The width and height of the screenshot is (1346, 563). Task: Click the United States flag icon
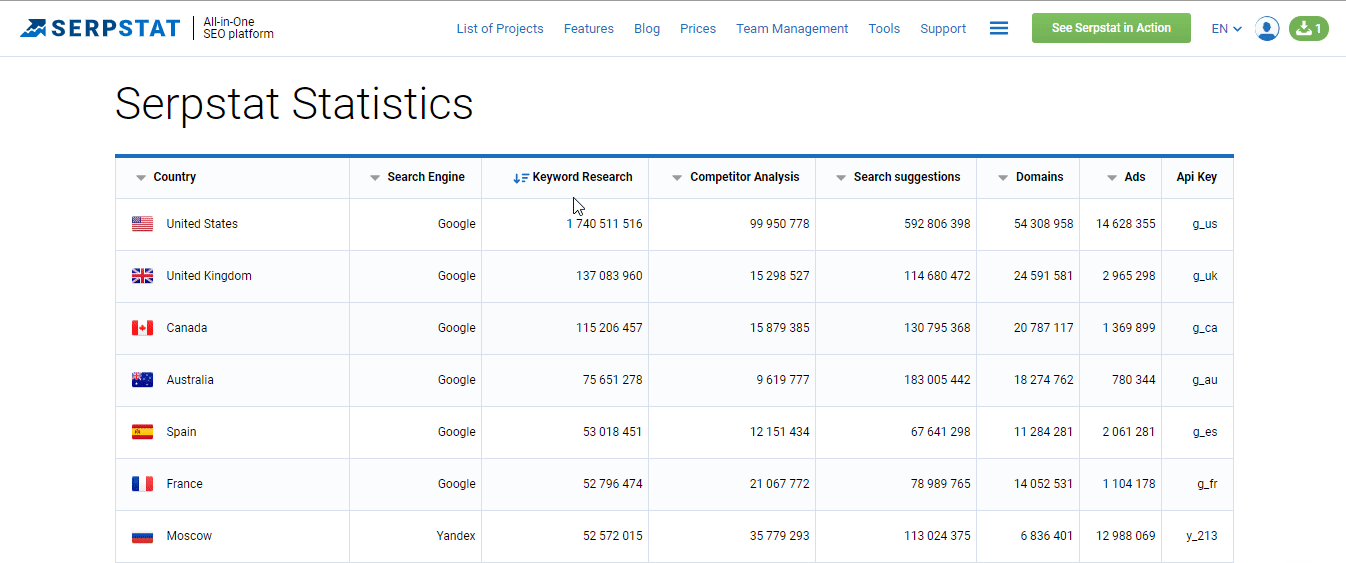point(142,224)
